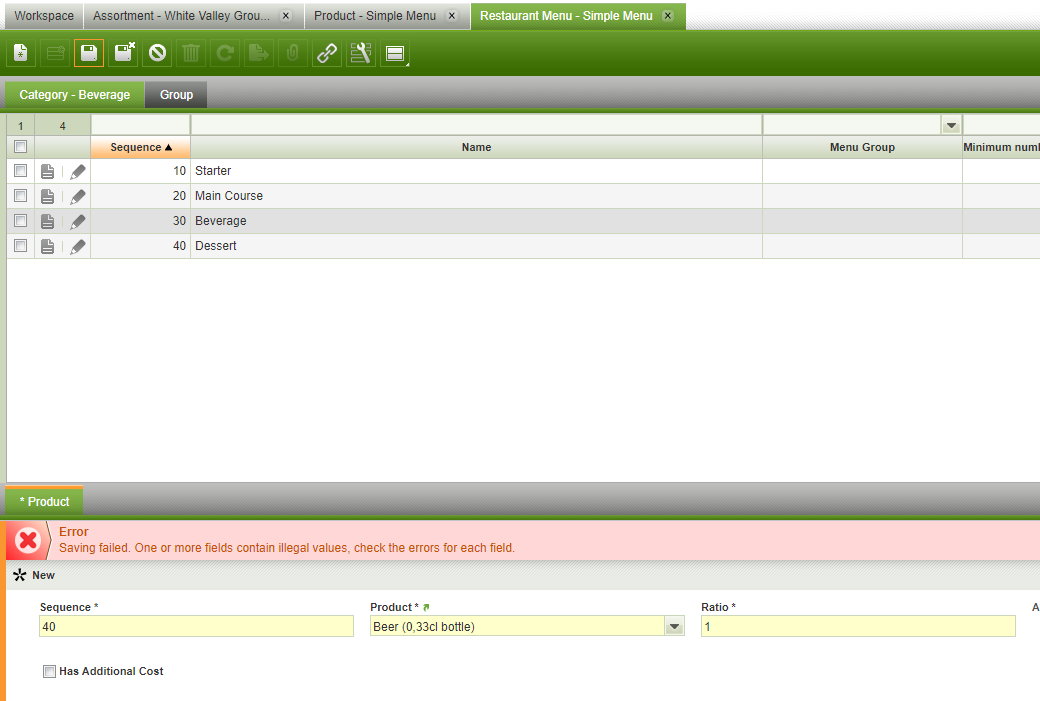Image resolution: width=1040 pixels, height=701 pixels.
Task: Click the Name column filter field
Action: click(x=476, y=125)
